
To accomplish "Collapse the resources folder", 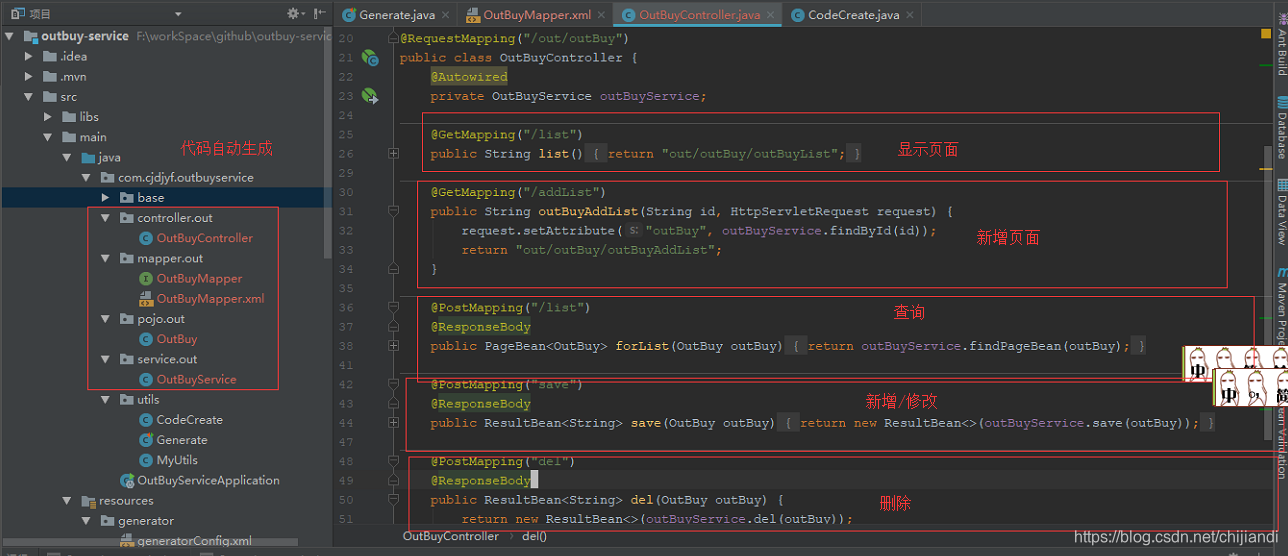I will point(67,500).
